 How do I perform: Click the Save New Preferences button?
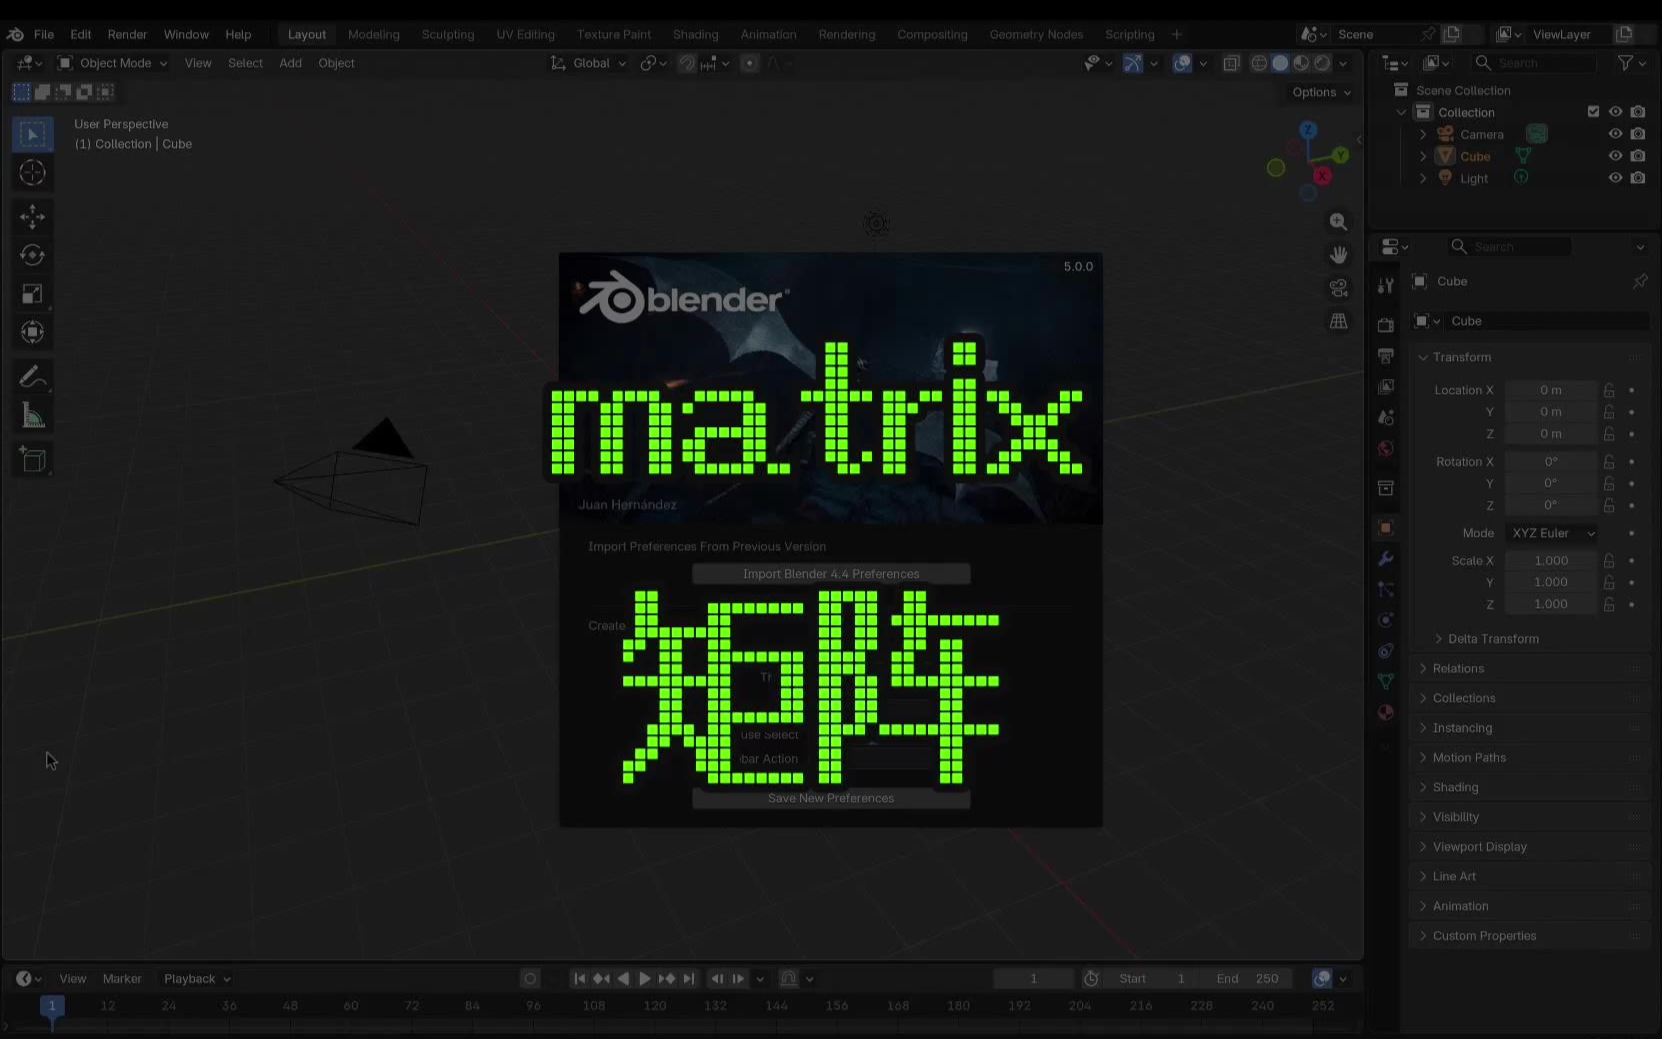click(830, 798)
